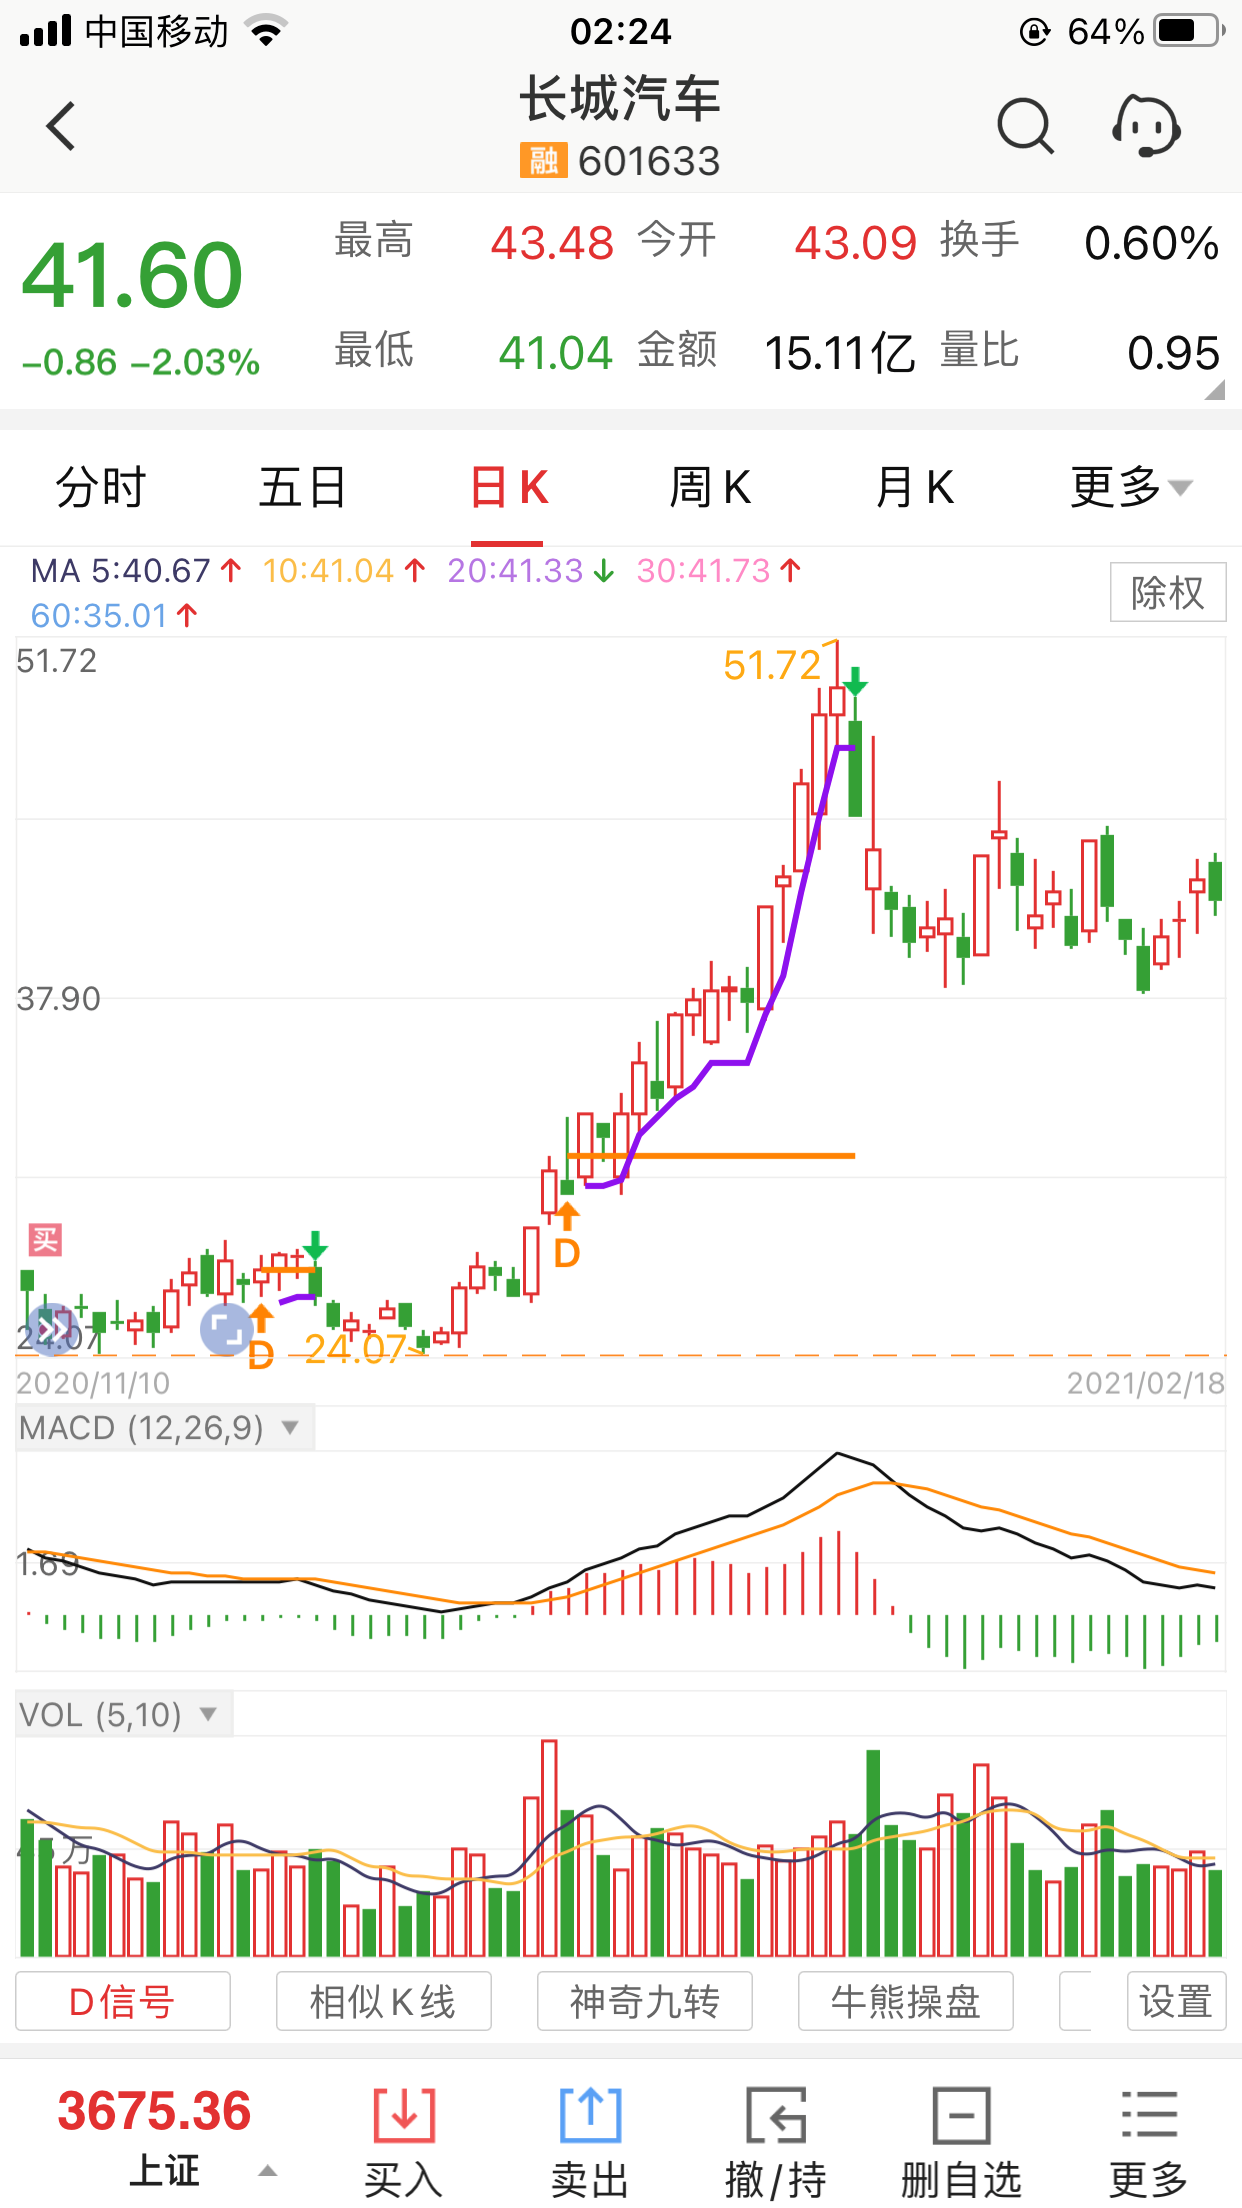The image size is (1242, 2208).
Task: Tap the blue double-arrow chart scroll icon
Action: coord(53,1330)
